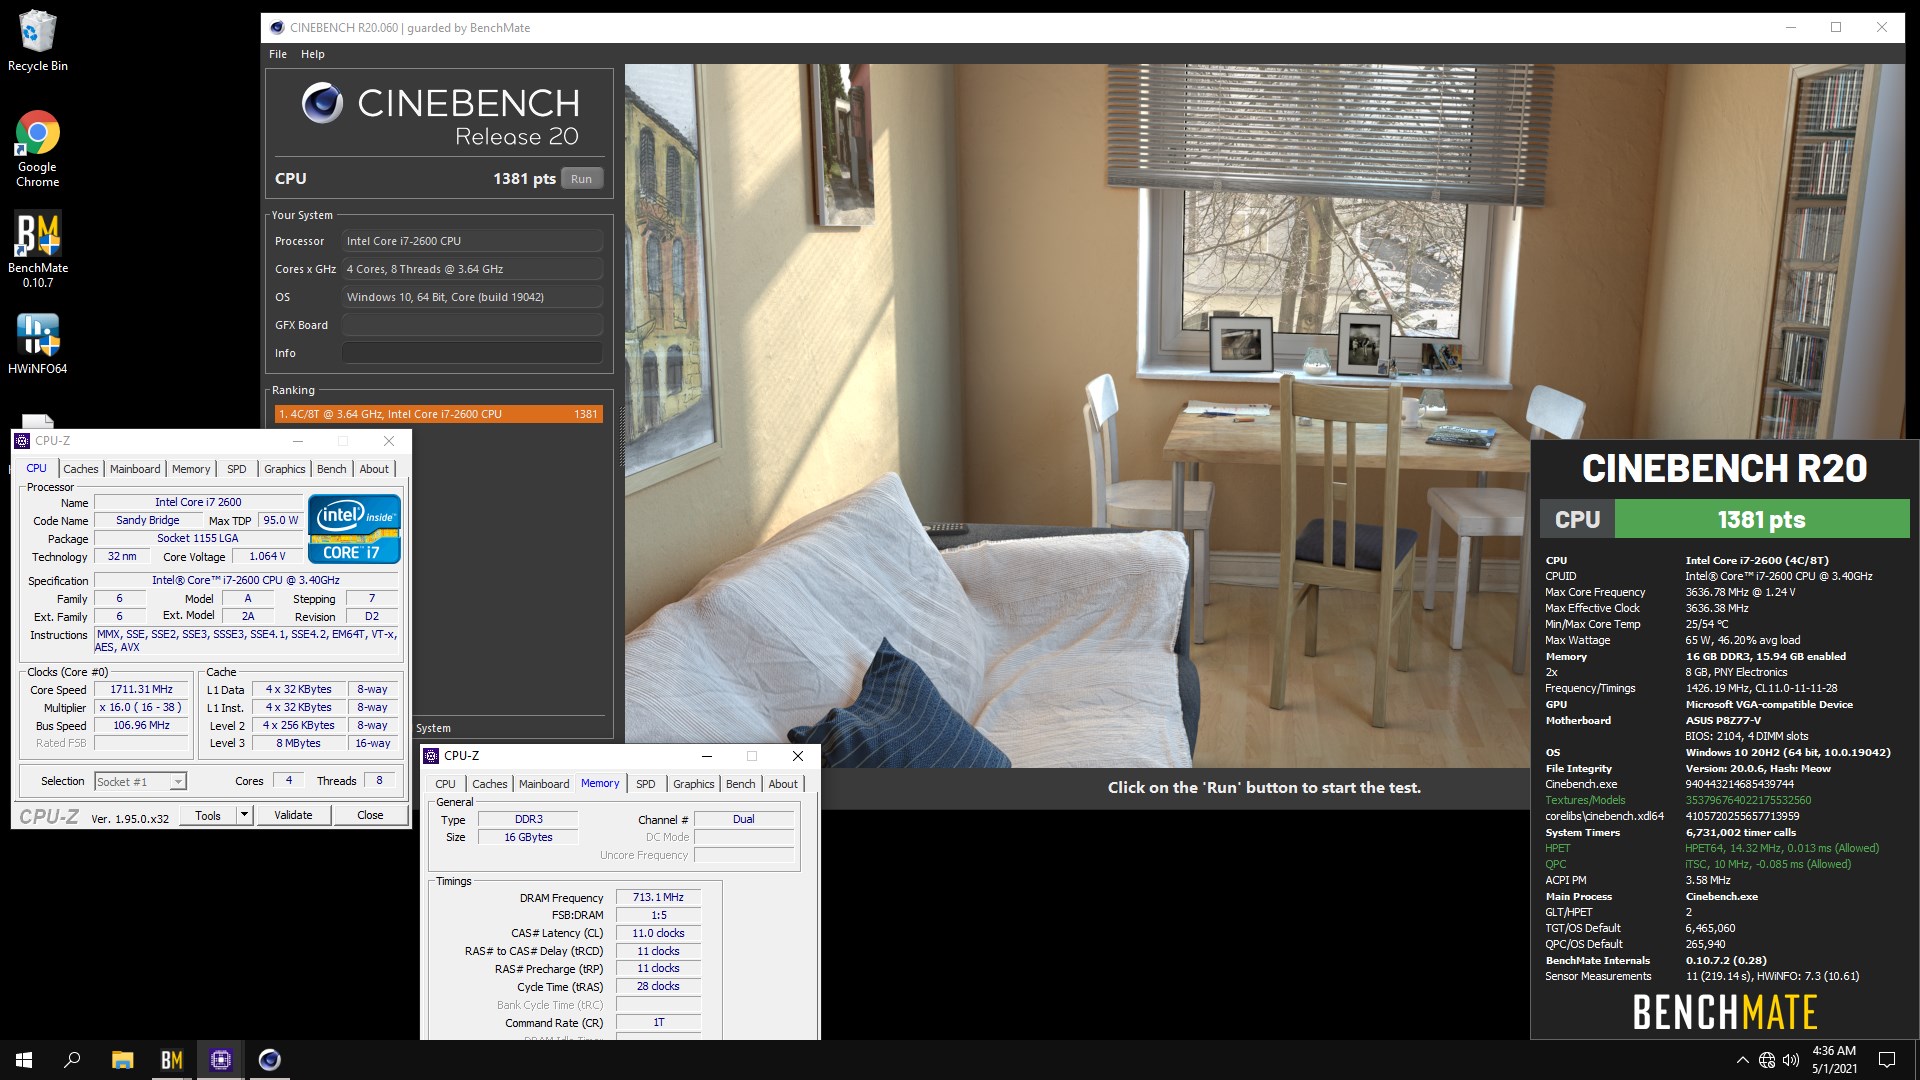Screen dimensions: 1920x1080
Task: Click the Cinebench window title icon
Action: [x=277, y=28]
